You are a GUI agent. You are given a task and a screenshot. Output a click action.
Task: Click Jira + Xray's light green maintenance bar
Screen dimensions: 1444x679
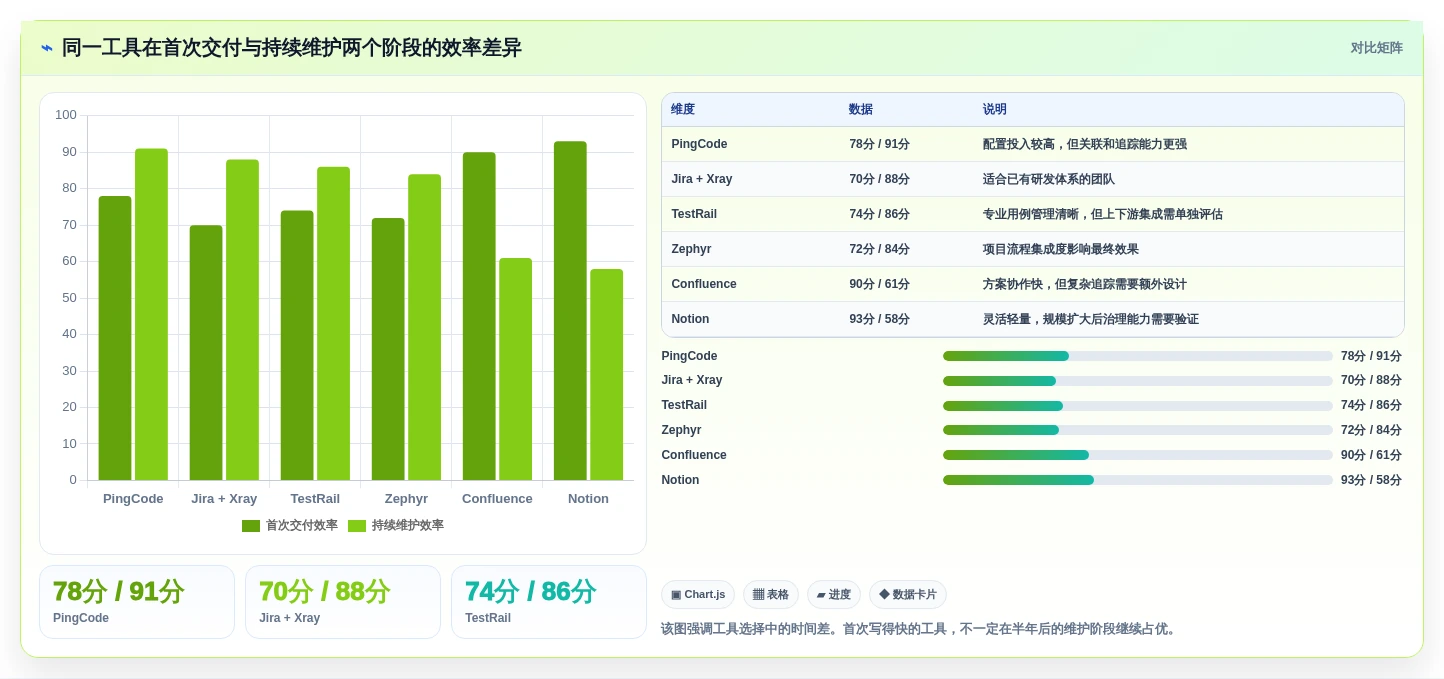[x=242, y=320]
